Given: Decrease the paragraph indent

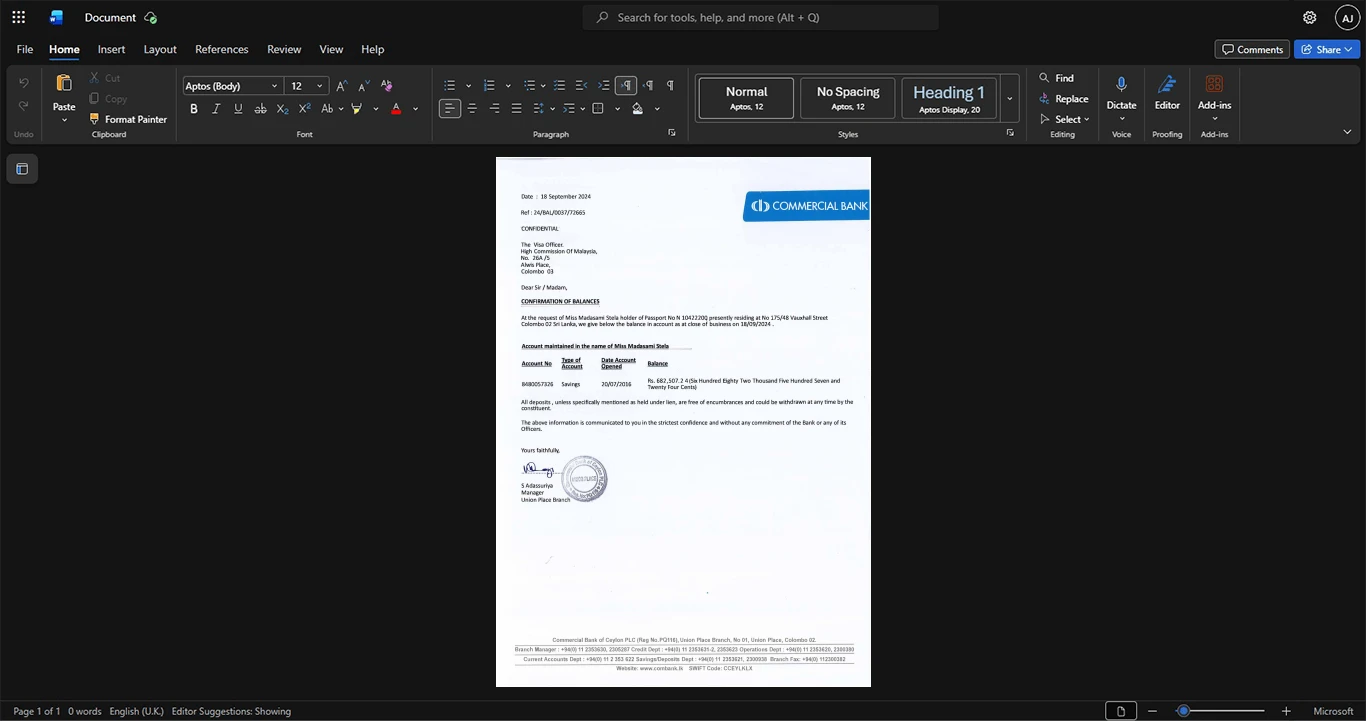Looking at the screenshot, I should (x=582, y=86).
